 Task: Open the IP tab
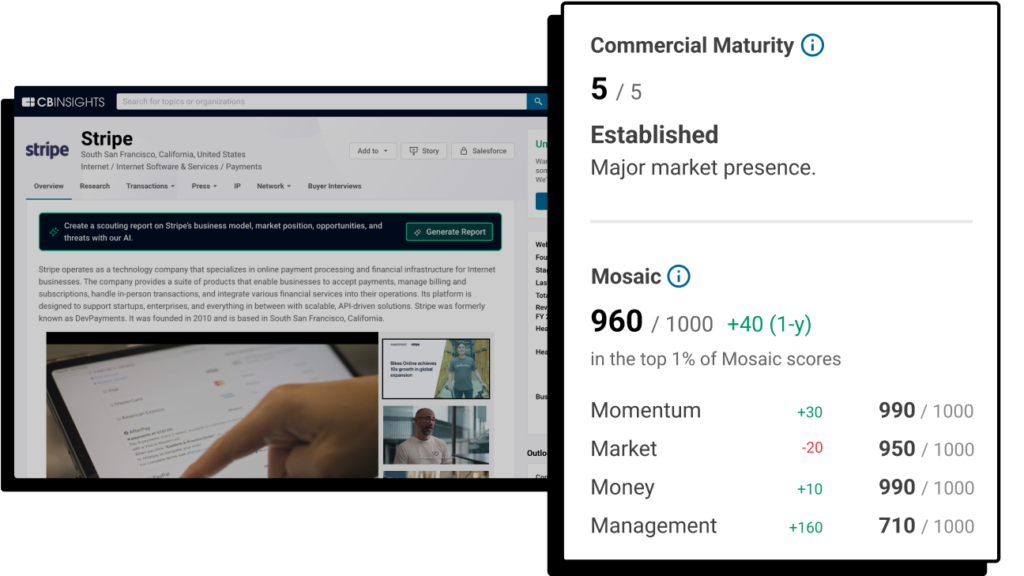tap(237, 186)
